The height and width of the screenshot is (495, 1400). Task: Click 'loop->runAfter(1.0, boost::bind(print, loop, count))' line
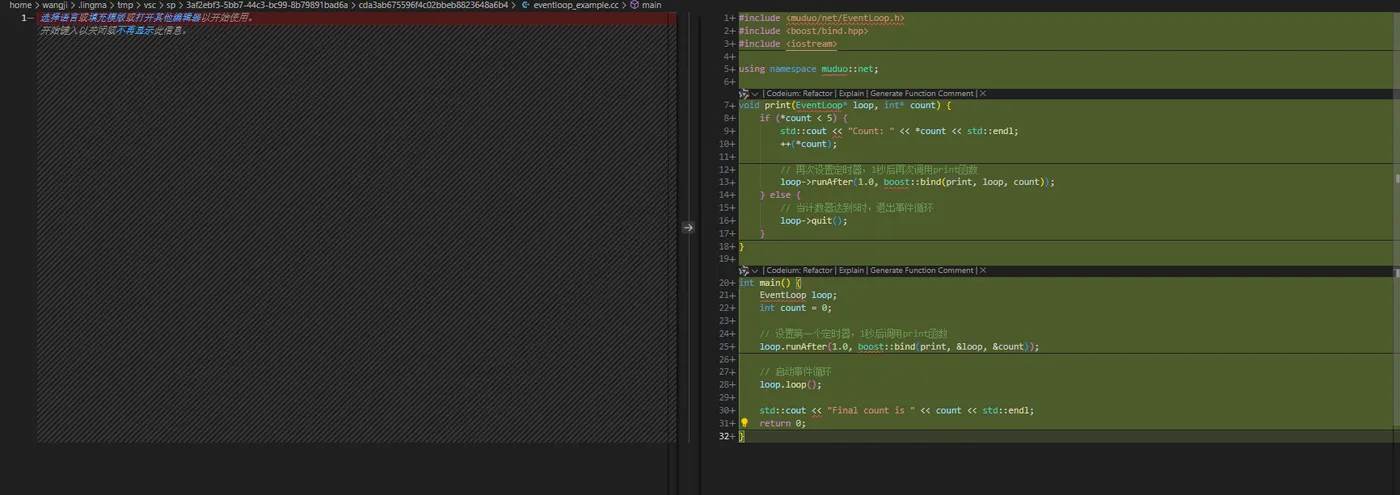tap(917, 182)
